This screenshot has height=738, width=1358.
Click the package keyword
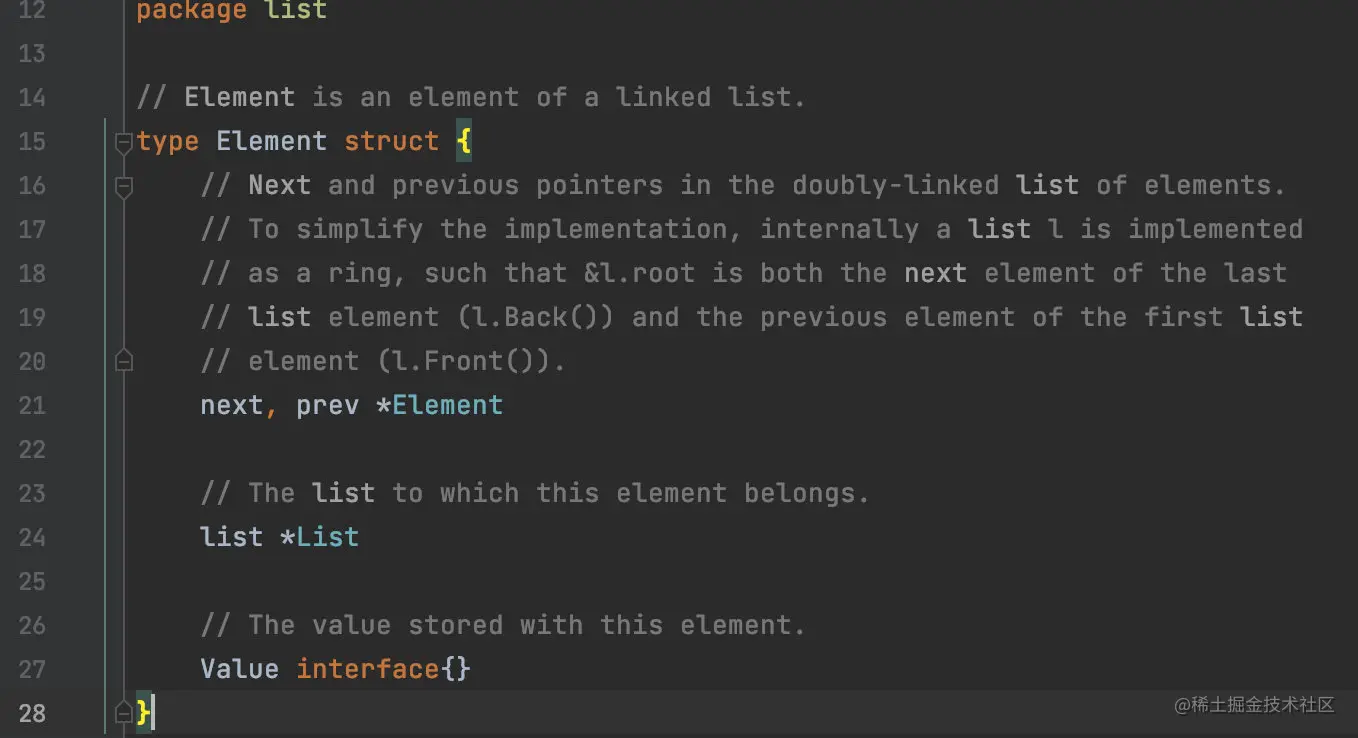point(191,11)
